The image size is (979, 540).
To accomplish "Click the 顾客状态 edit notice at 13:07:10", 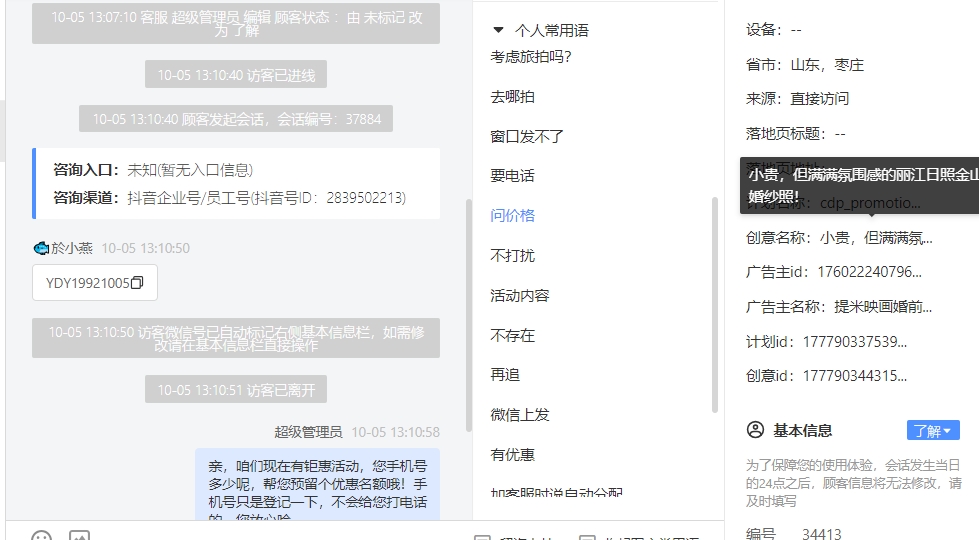I will click(236, 24).
